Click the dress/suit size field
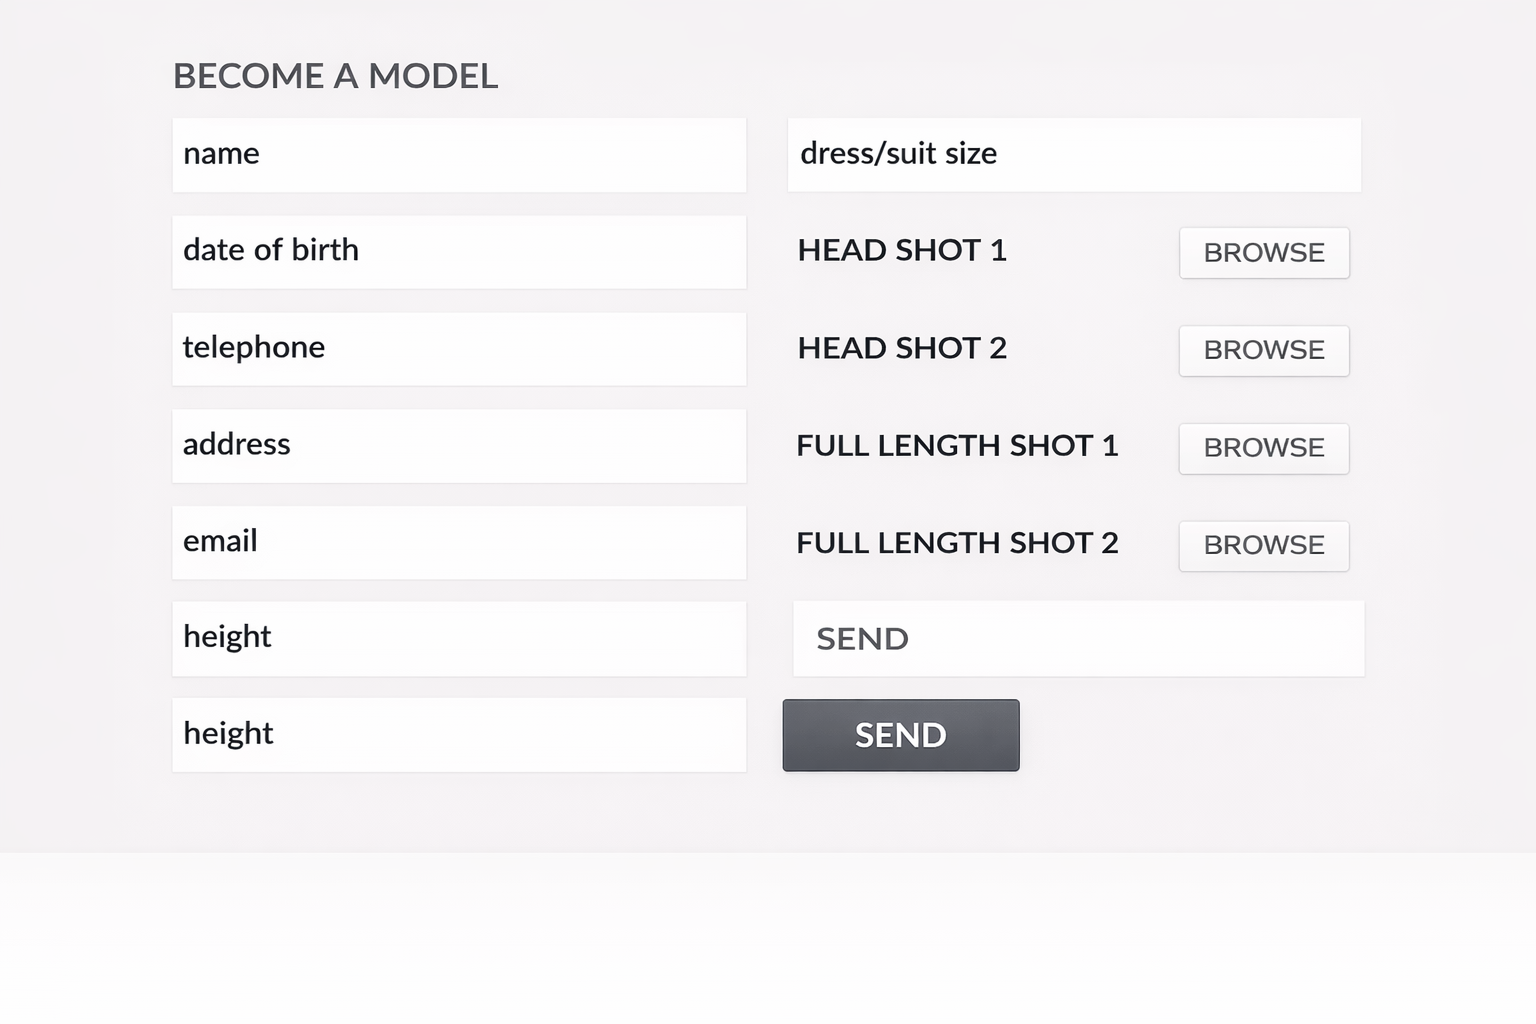1536x1024 pixels. tap(1075, 154)
